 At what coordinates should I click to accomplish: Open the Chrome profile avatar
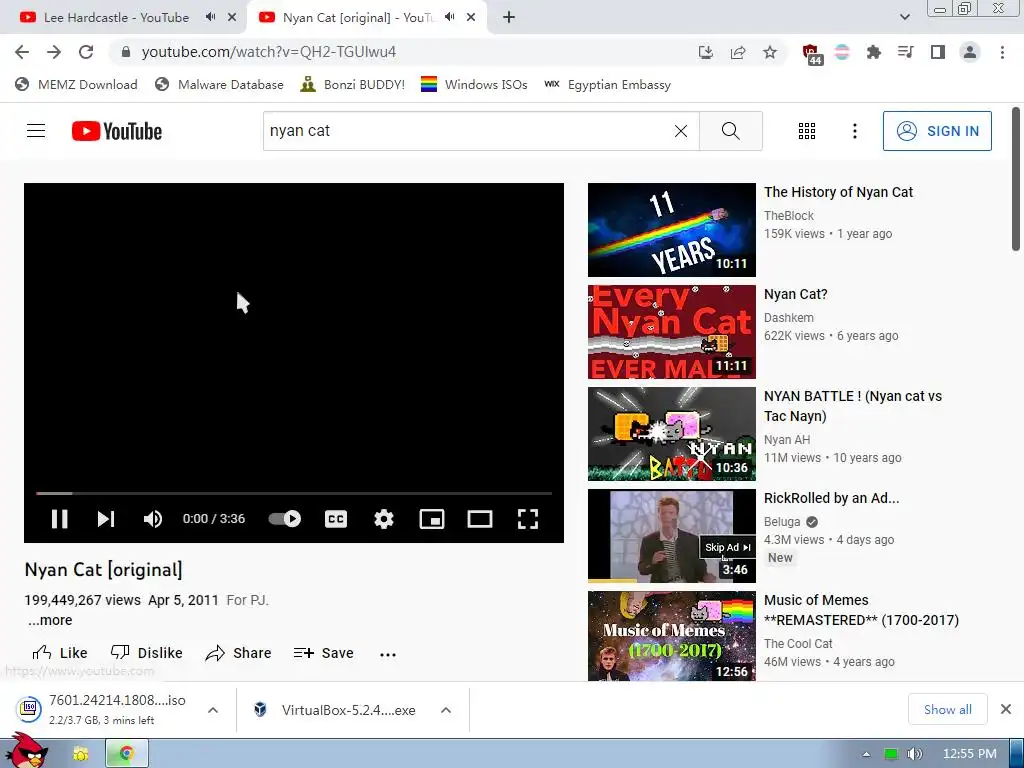(x=970, y=52)
